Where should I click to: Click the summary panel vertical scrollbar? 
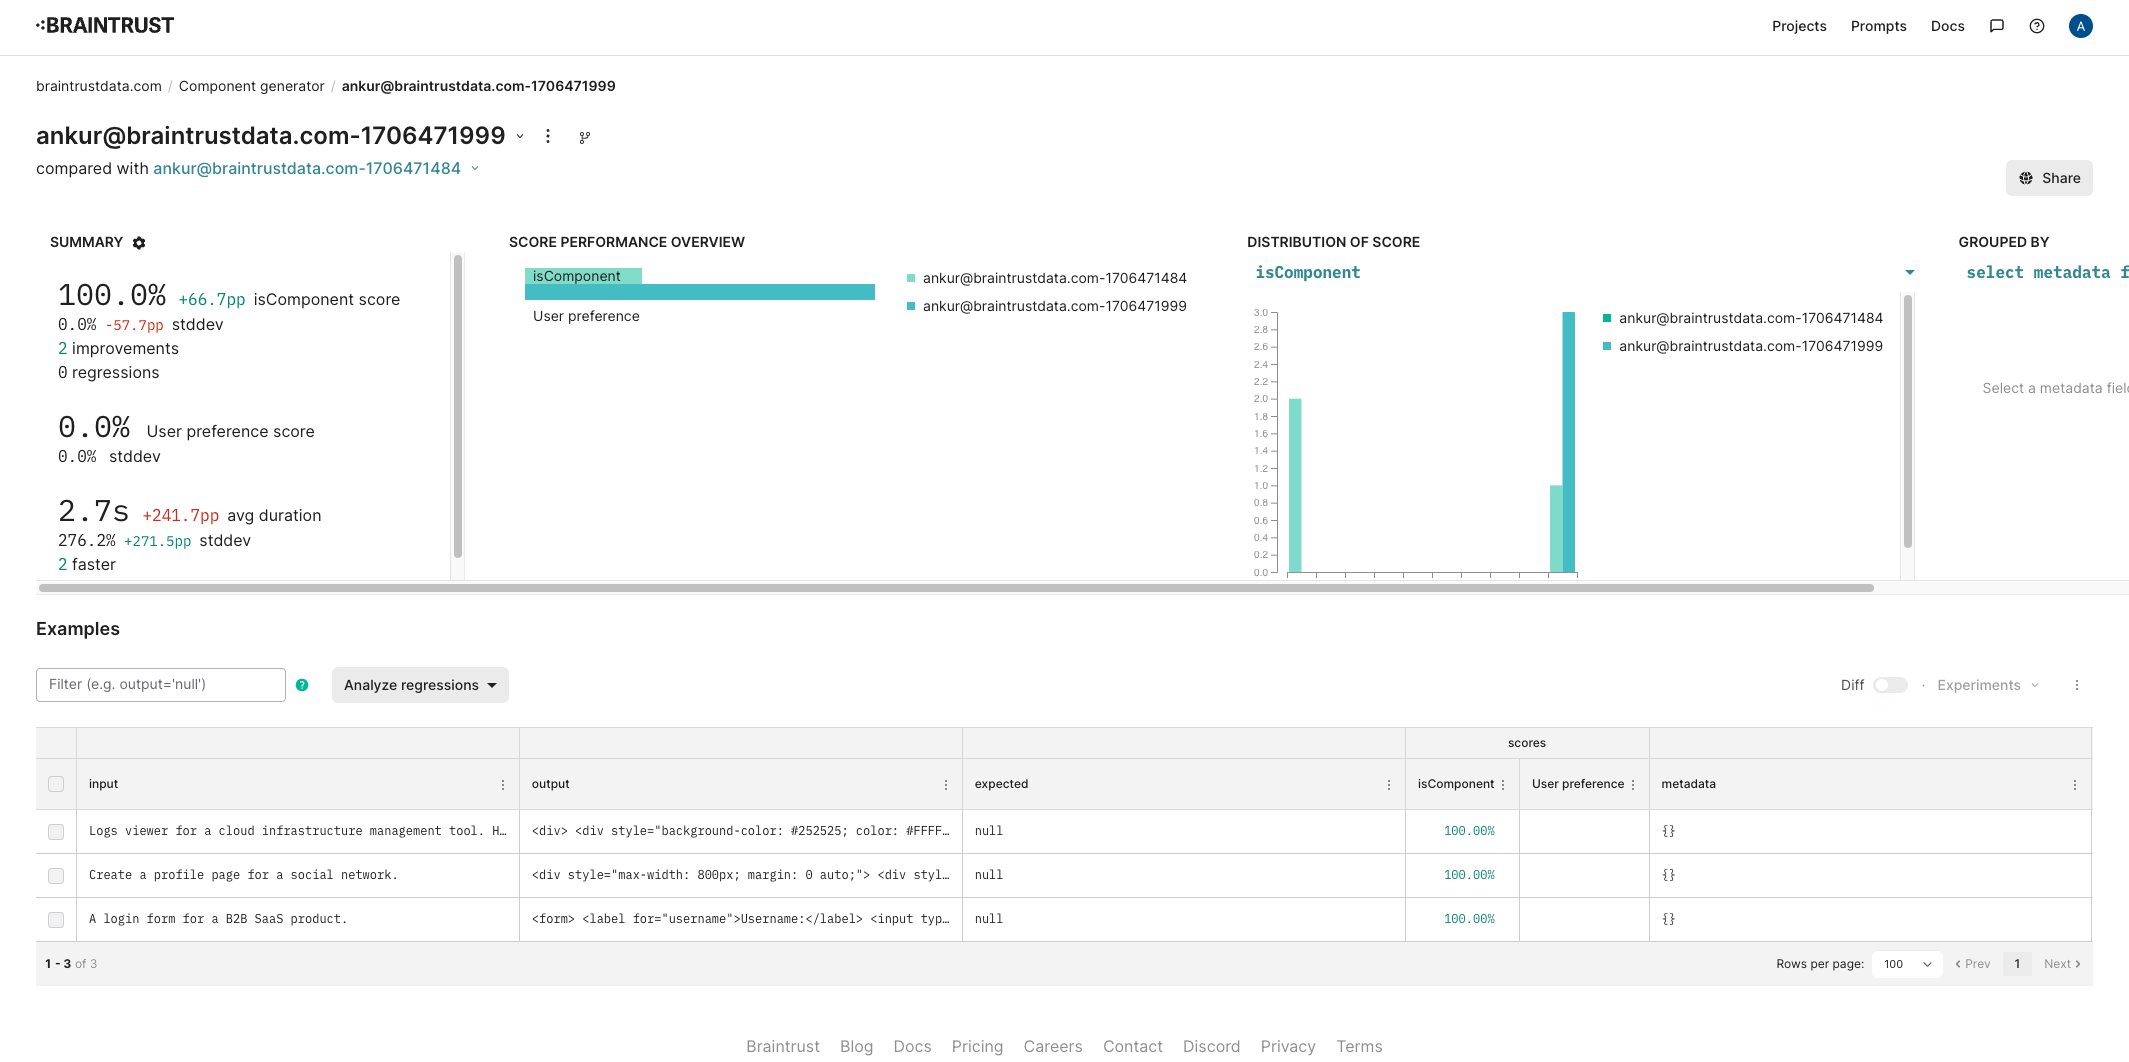[x=458, y=405]
